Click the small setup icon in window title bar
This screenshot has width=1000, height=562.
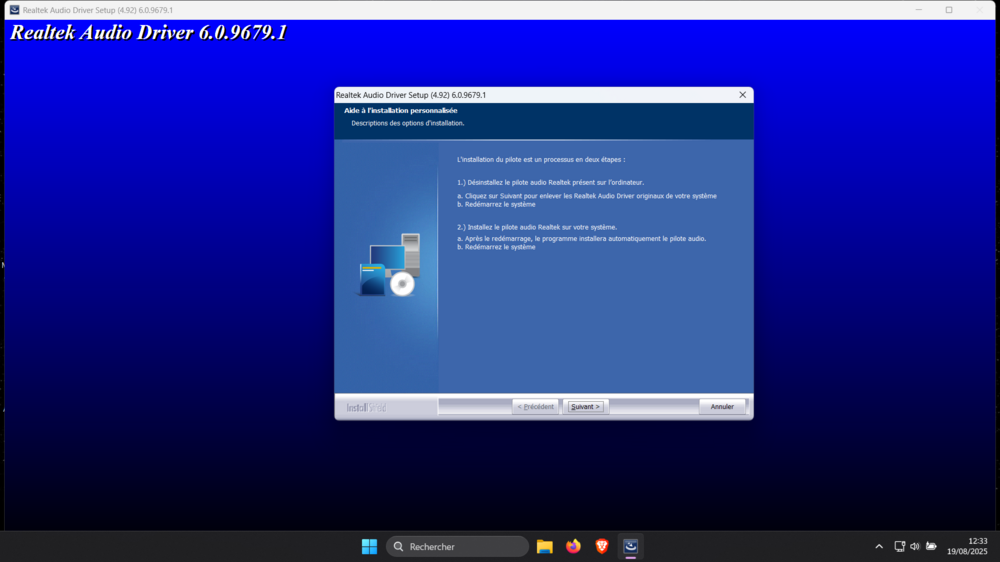[14, 10]
